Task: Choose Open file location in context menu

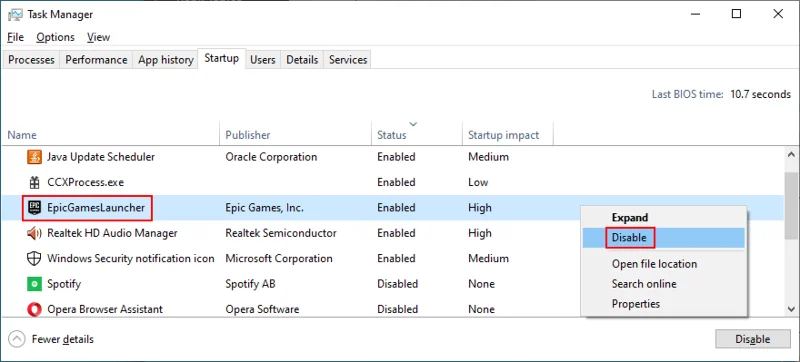Action: 663,264
